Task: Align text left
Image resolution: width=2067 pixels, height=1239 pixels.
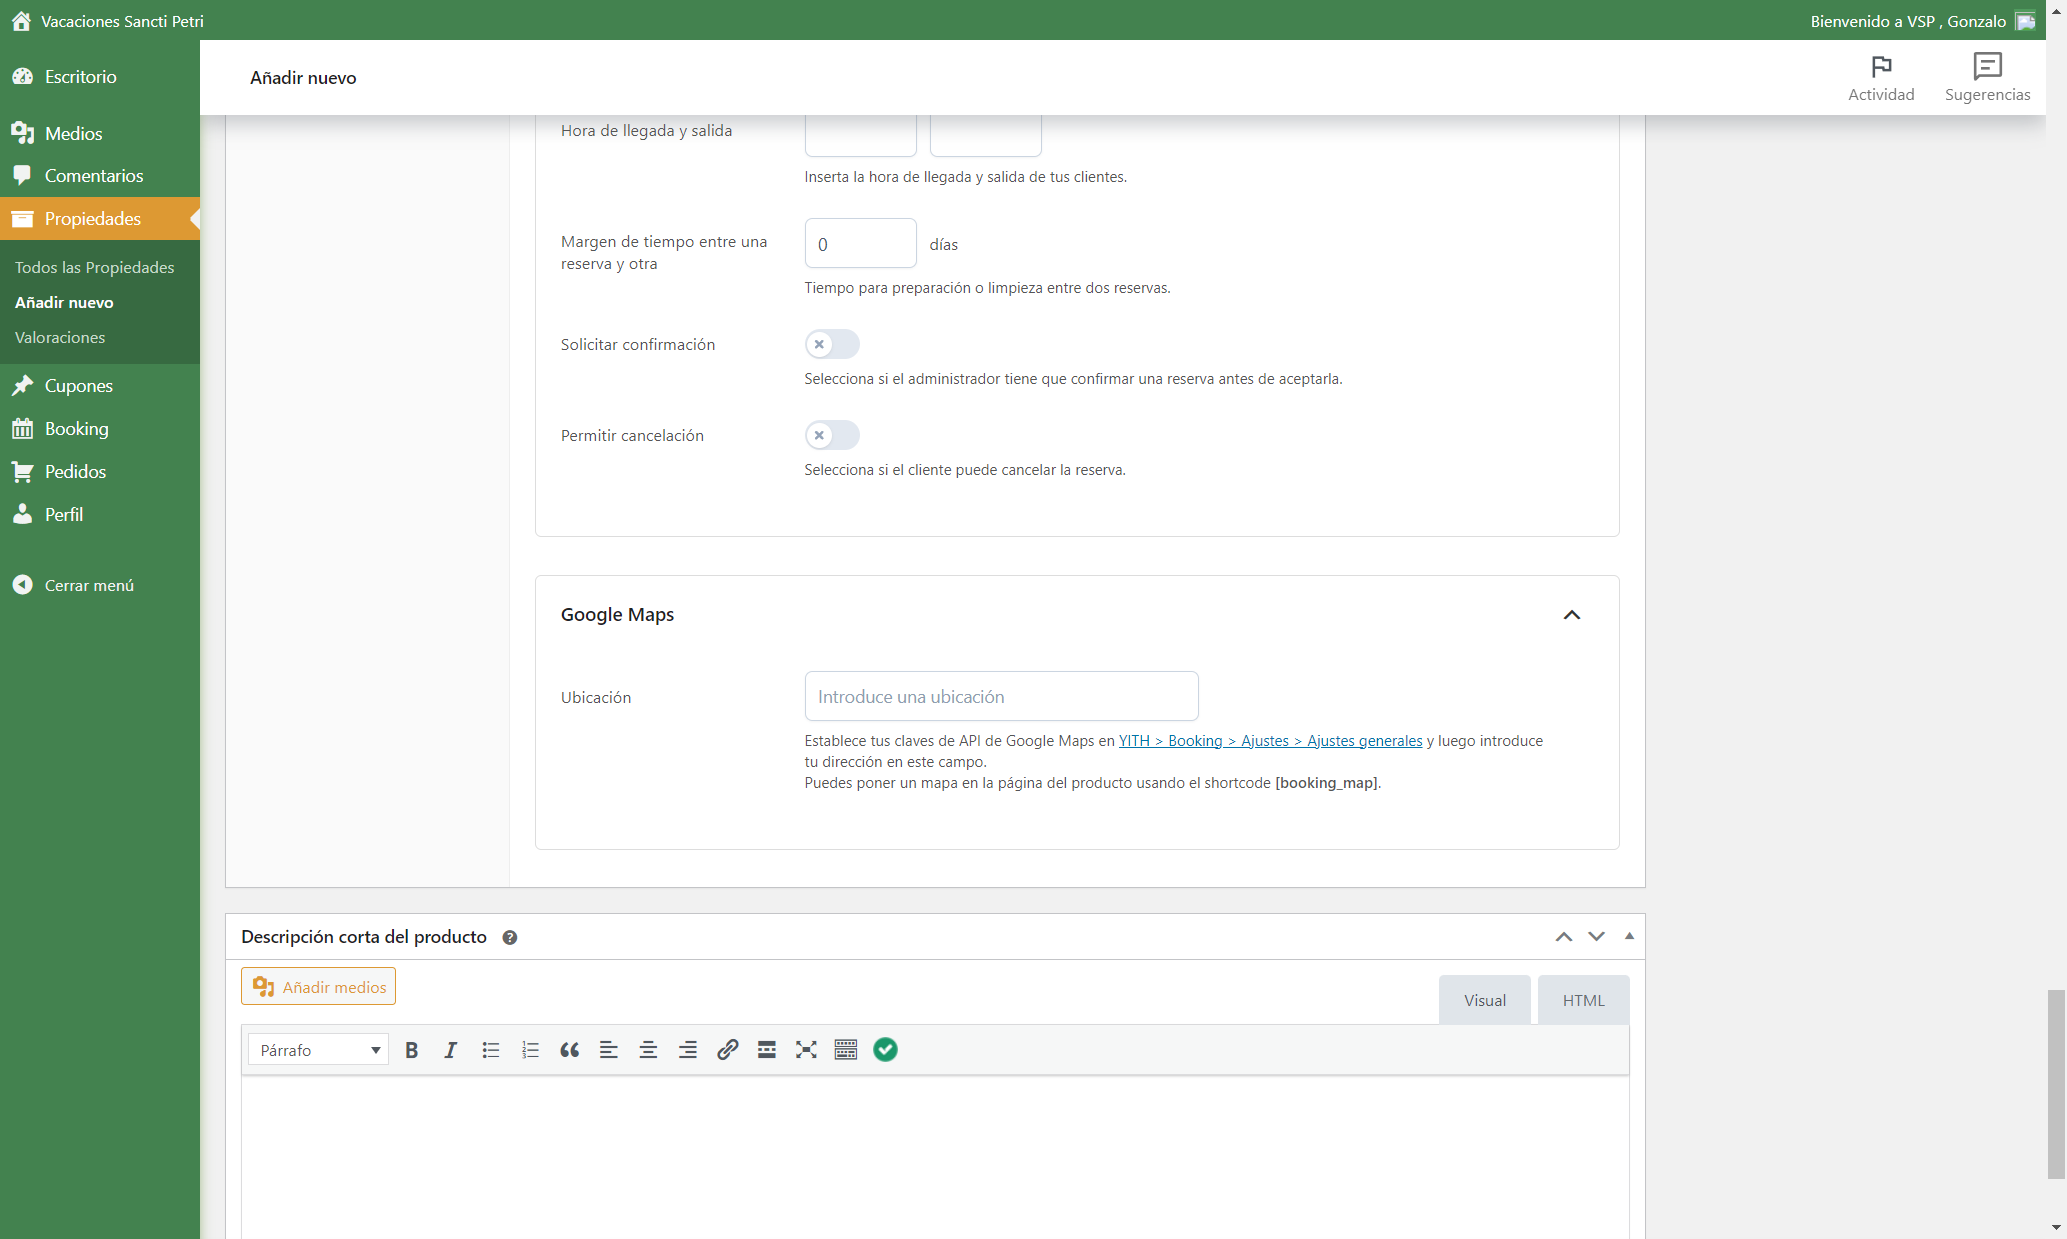Action: (609, 1049)
